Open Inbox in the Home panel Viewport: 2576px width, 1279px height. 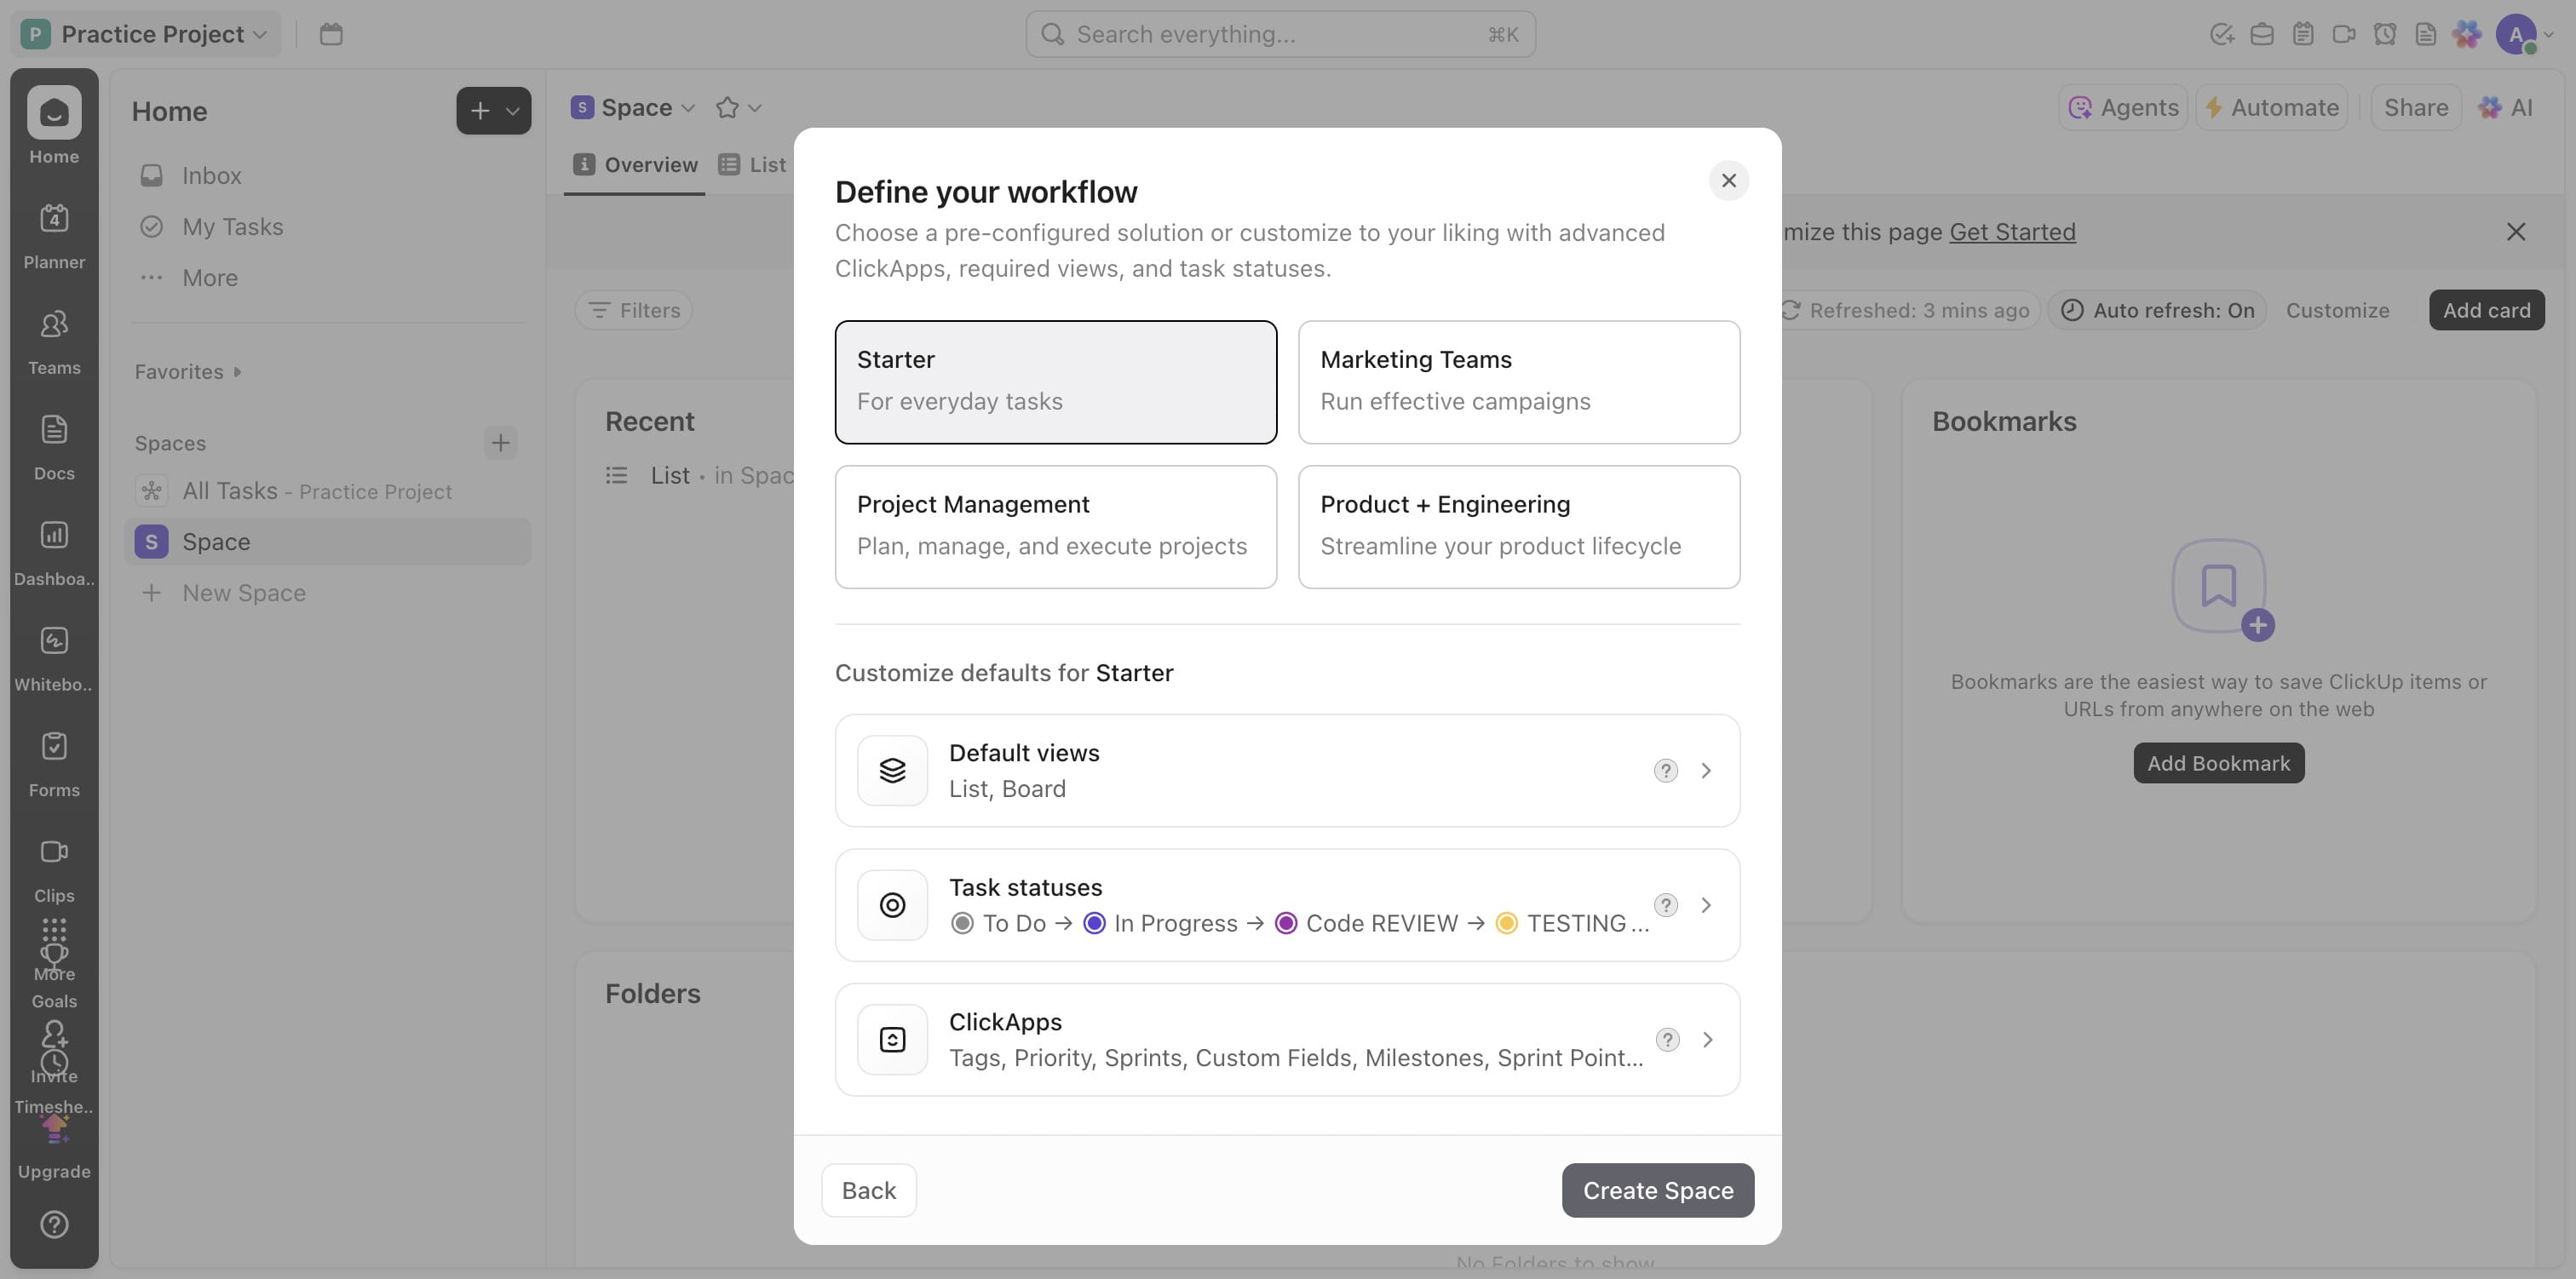[328, 176]
